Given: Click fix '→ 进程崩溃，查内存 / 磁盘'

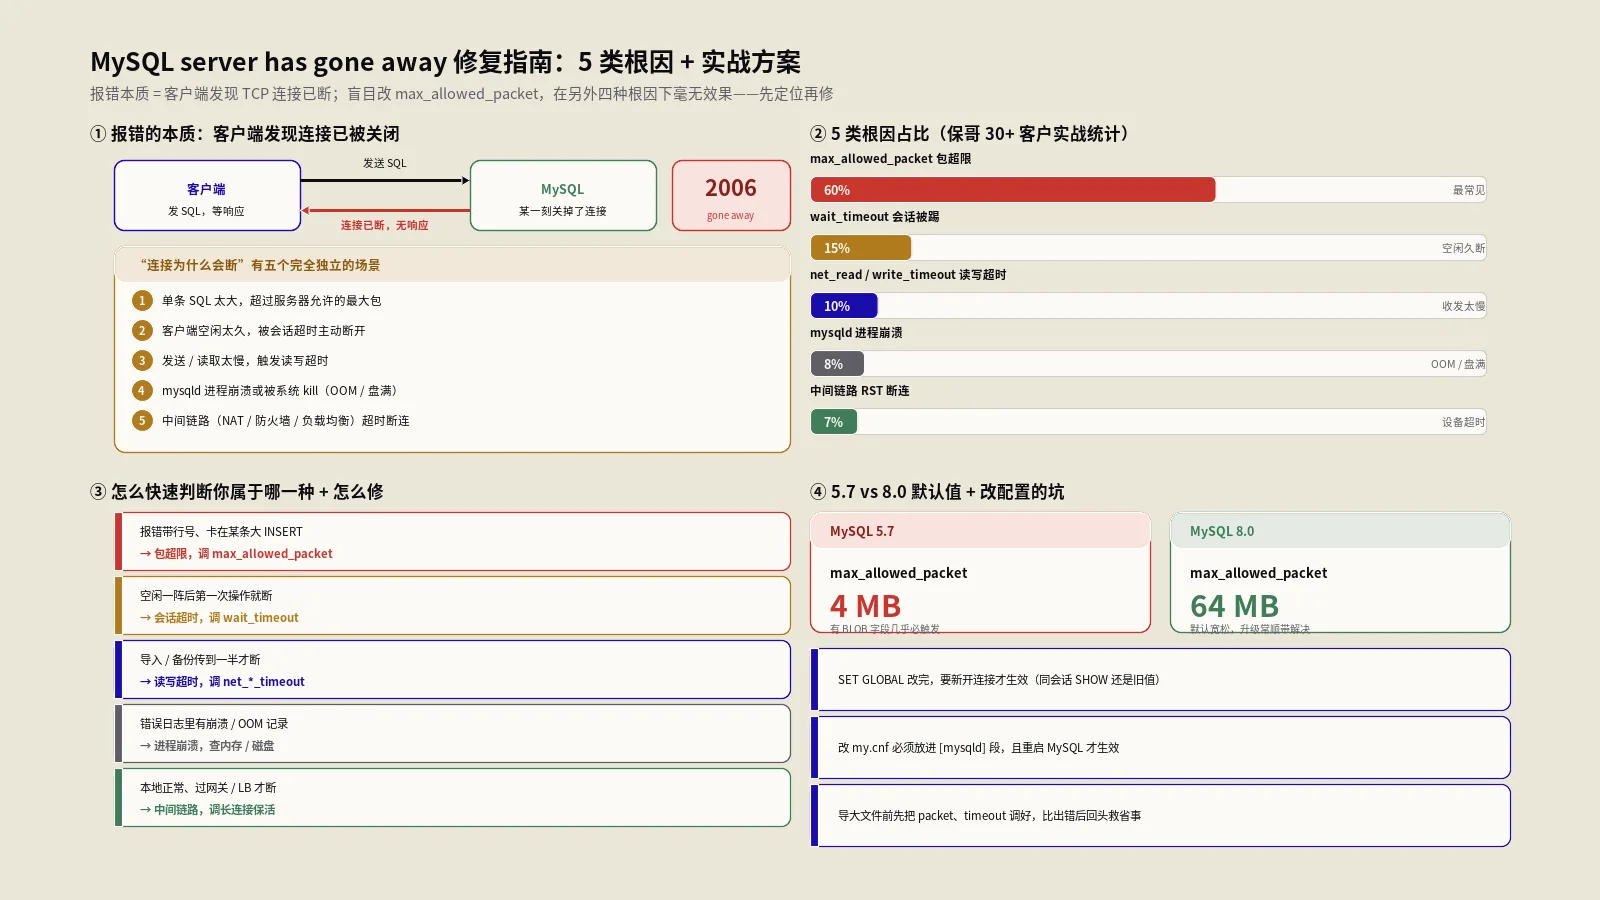Looking at the screenshot, I should click(207, 746).
